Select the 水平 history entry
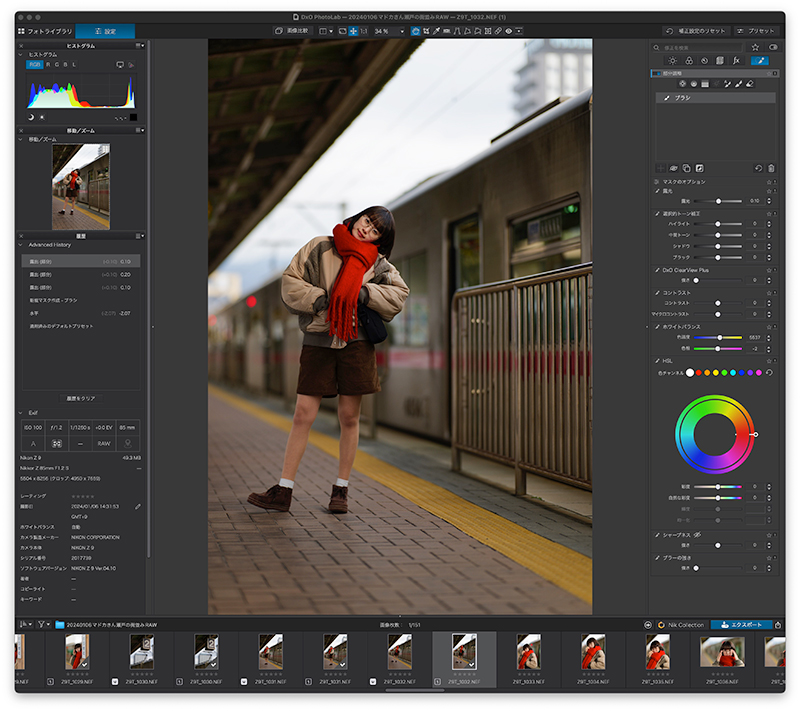The width and height of the screenshot is (800, 711). tap(81, 313)
